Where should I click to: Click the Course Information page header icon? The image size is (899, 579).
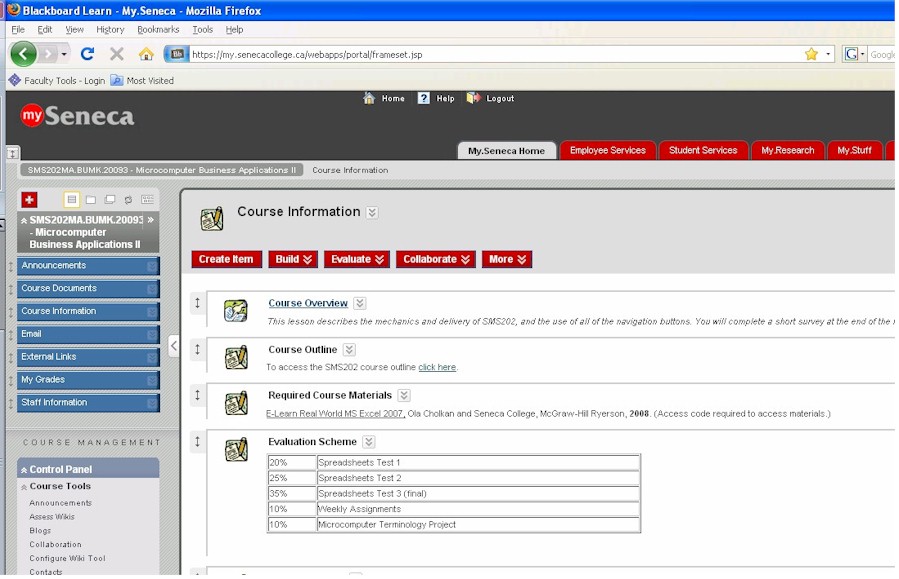coord(212,218)
